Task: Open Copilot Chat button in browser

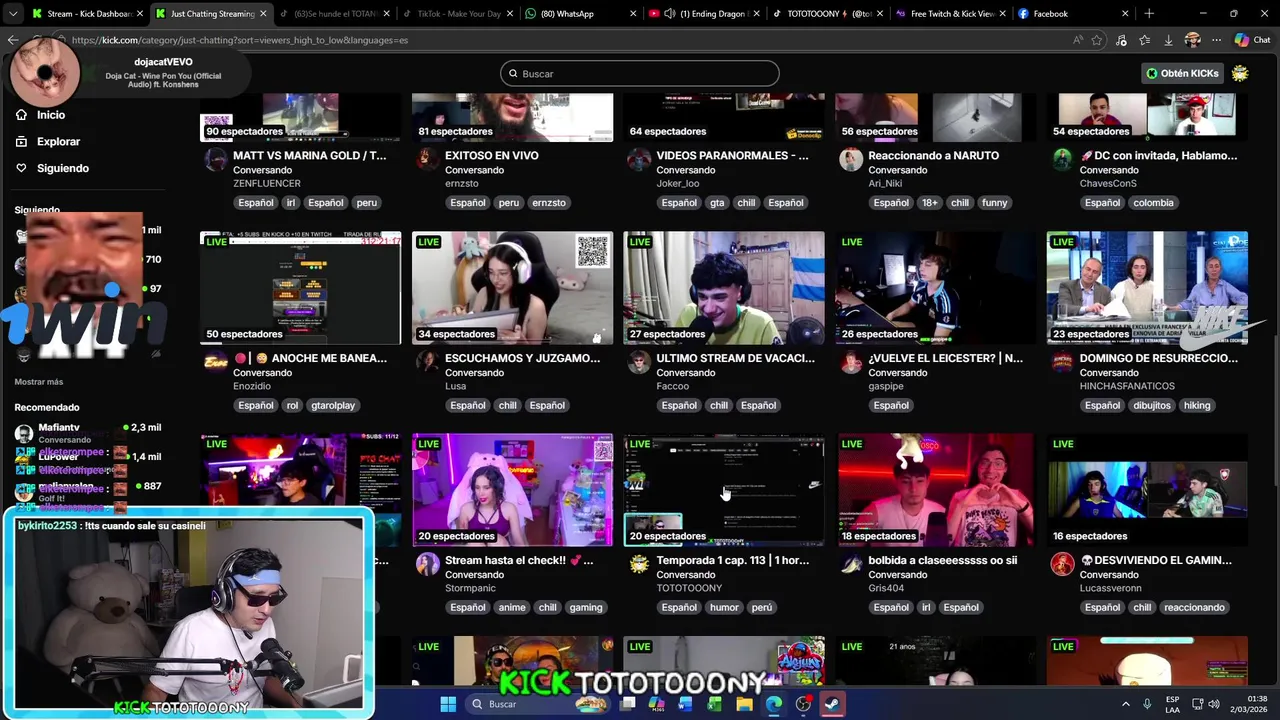Action: [x=1252, y=40]
